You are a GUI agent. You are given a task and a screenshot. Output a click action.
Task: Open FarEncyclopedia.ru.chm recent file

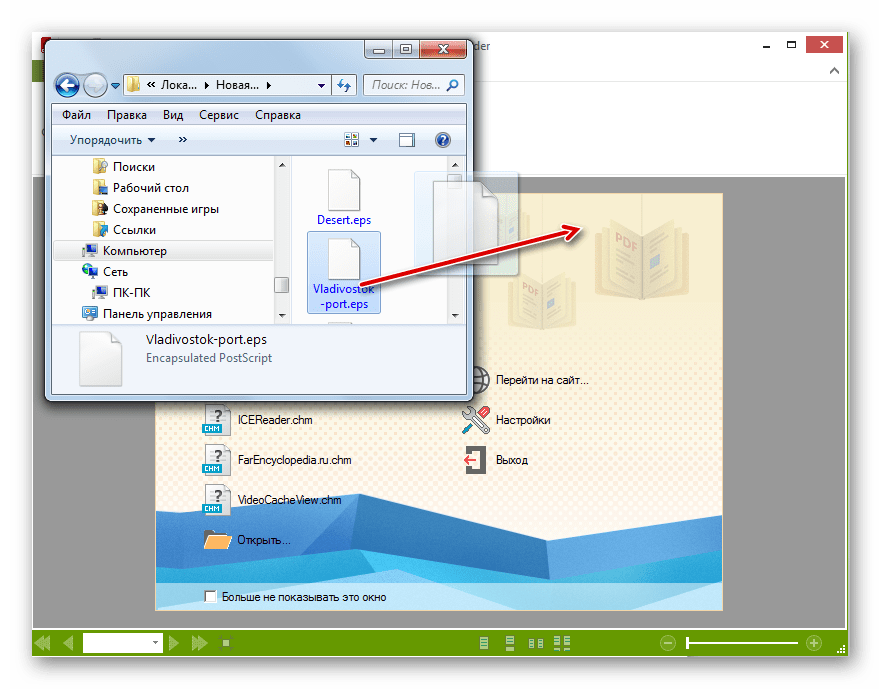[294, 460]
